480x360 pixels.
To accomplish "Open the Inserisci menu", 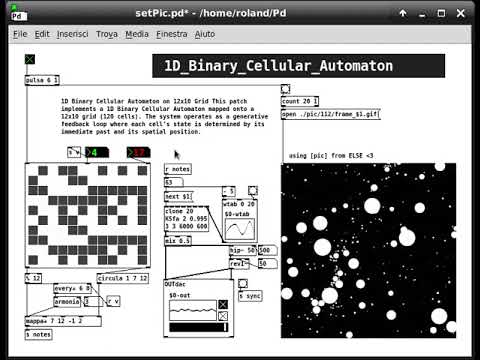I will (x=72, y=34).
